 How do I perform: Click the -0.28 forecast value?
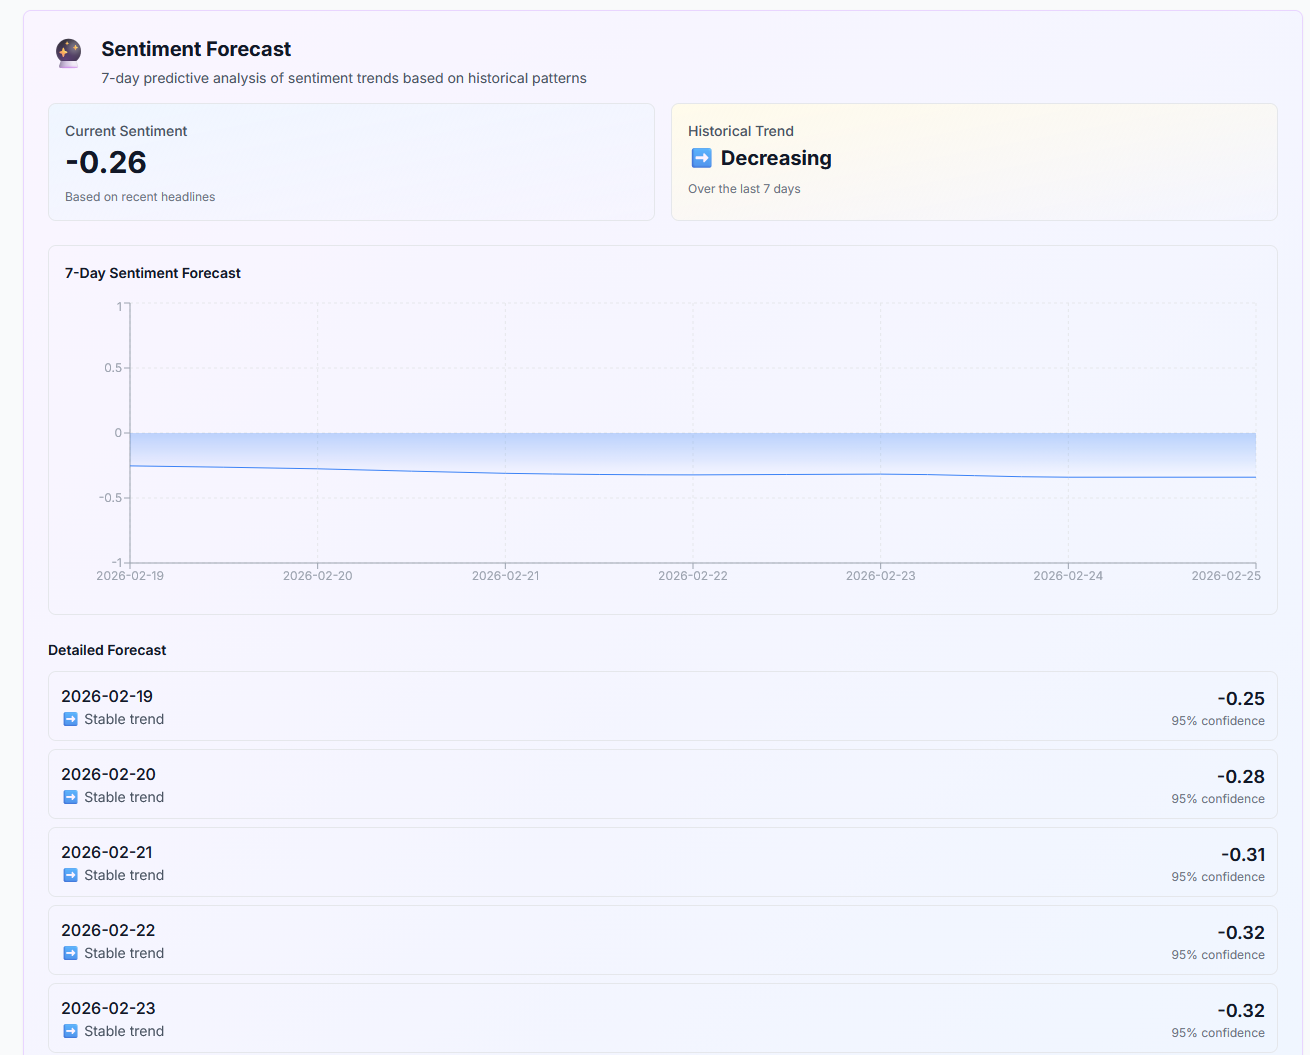1241,777
